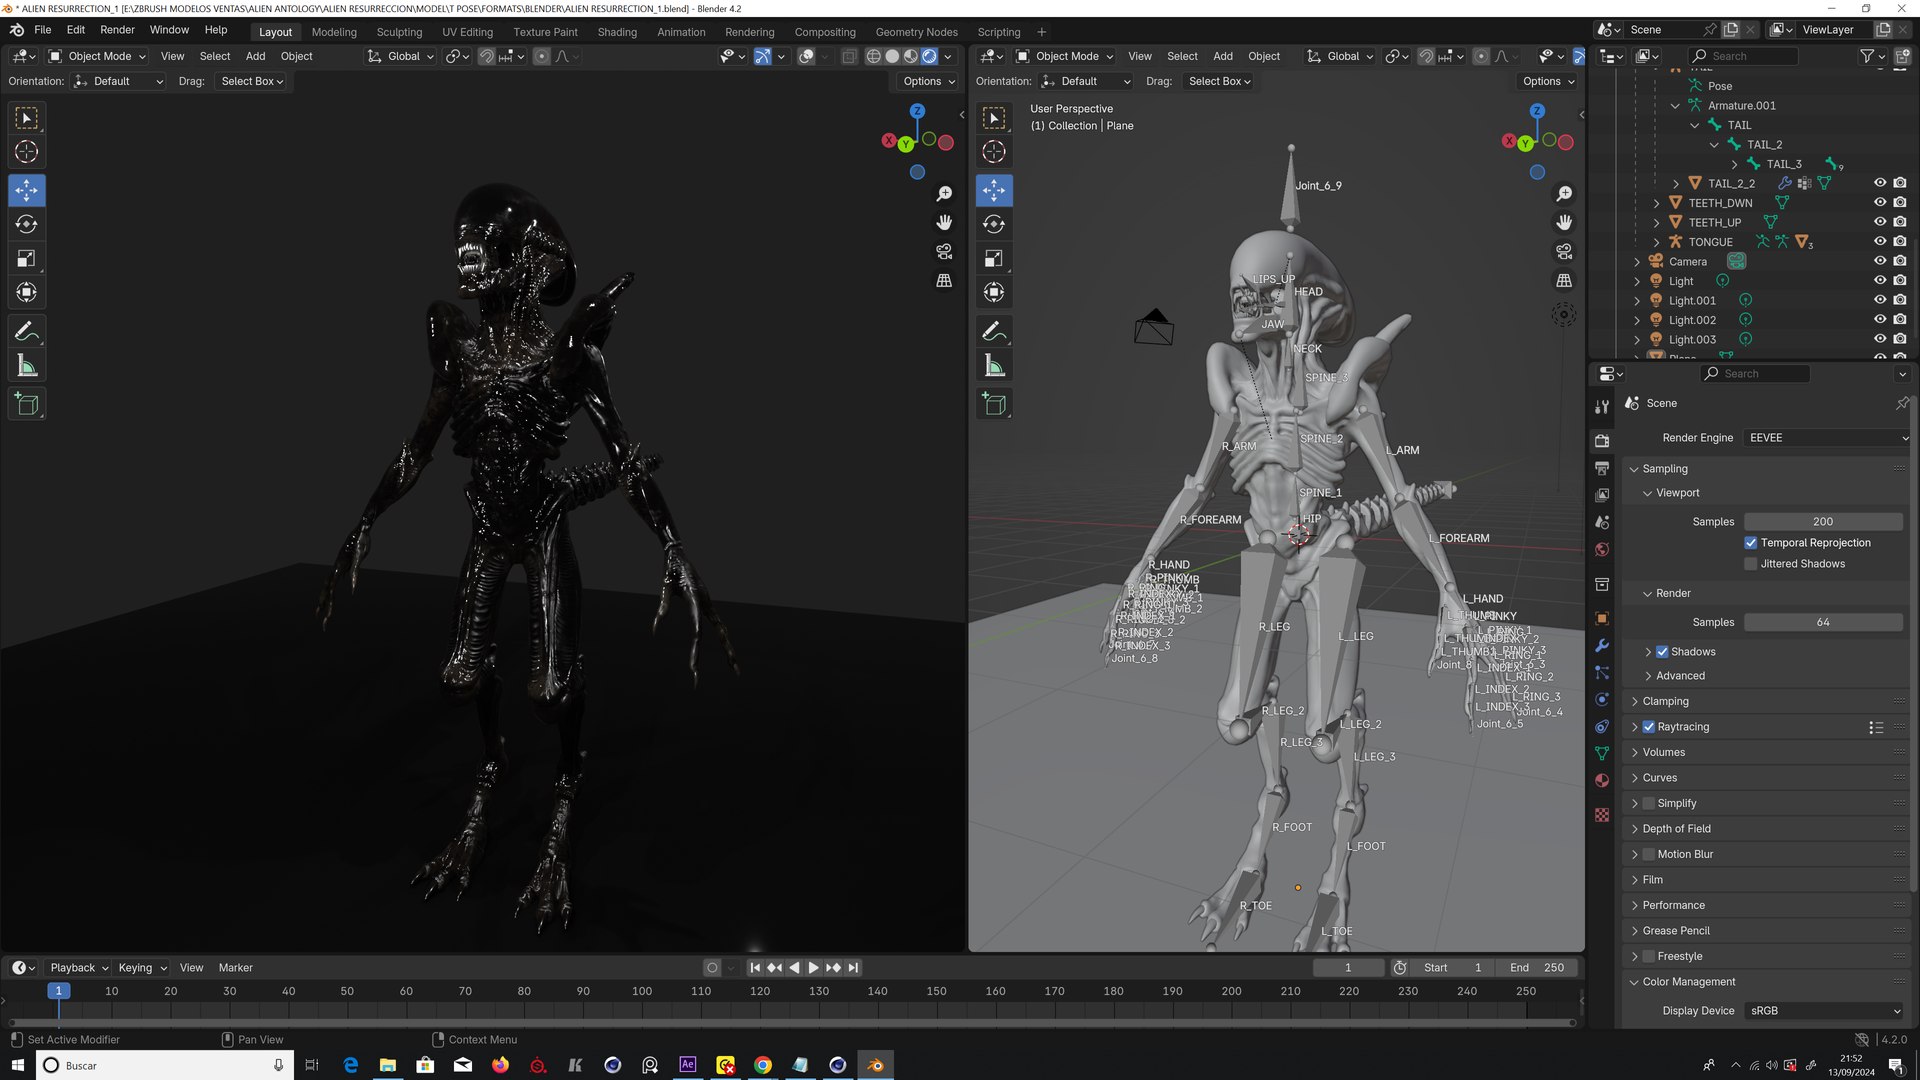
Task: Activate the Annotate tool in left viewport
Action: tap(27, 331)
